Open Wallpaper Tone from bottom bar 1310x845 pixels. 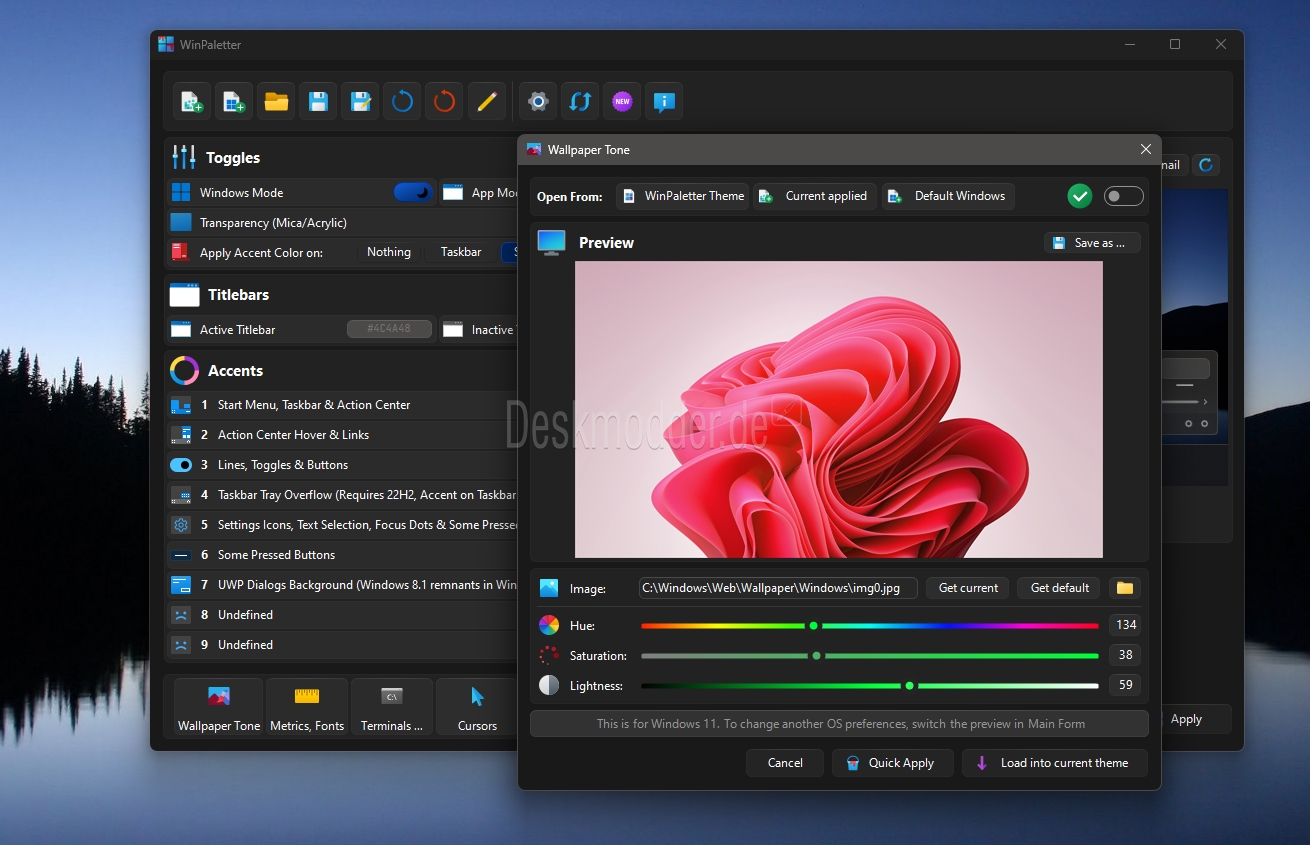(x=219, y=707)
